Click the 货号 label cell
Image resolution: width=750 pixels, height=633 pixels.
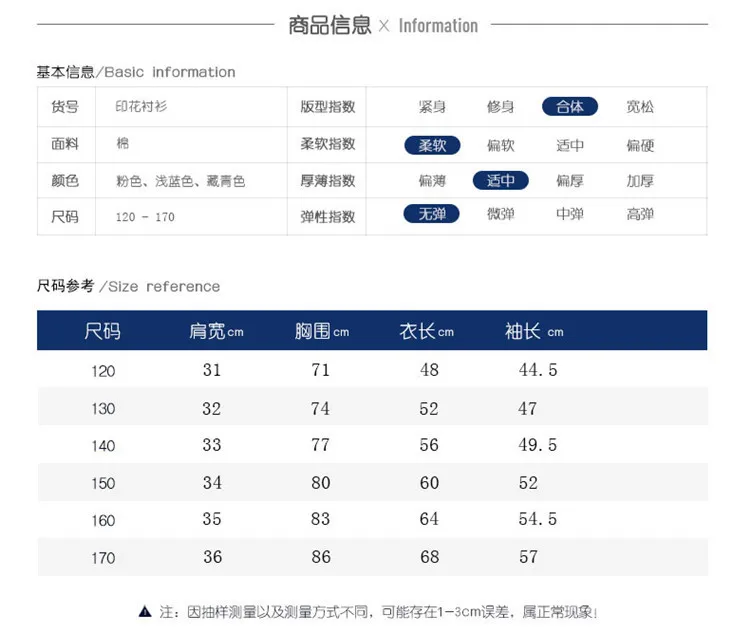coord(65,107)
